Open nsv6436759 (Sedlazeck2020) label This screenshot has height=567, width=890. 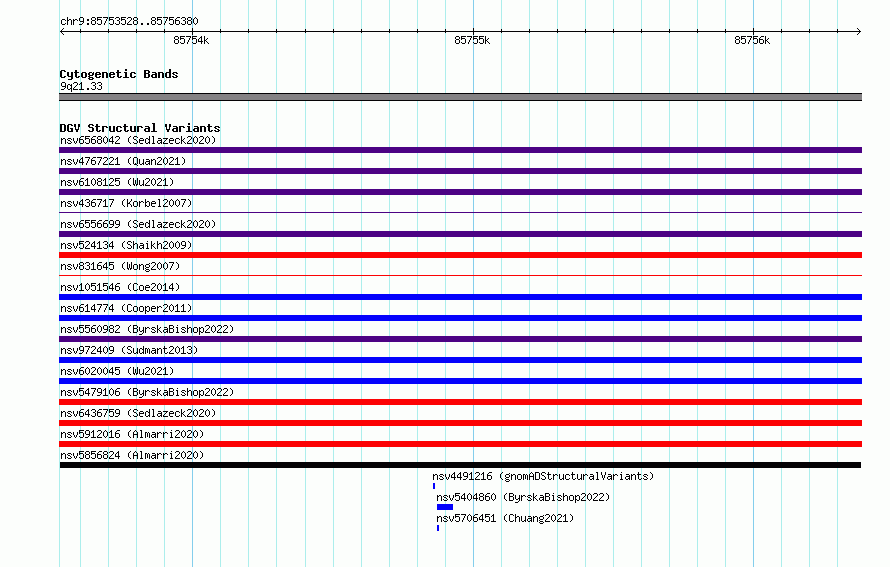click(x=138, y=413)
